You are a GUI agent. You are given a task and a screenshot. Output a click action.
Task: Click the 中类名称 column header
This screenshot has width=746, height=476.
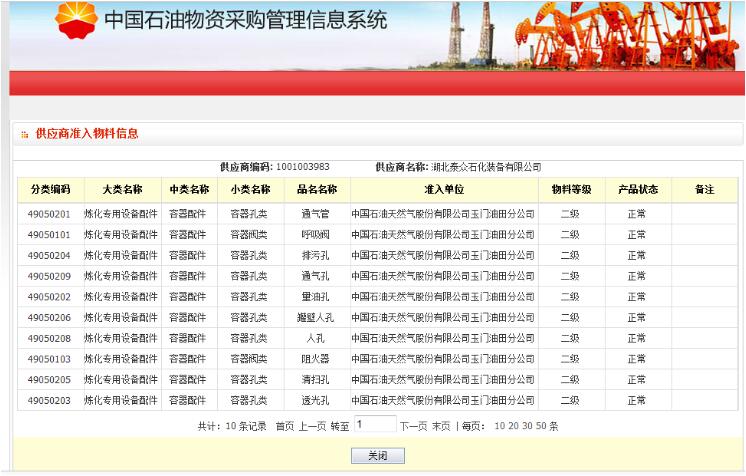[x=189, y=189]
